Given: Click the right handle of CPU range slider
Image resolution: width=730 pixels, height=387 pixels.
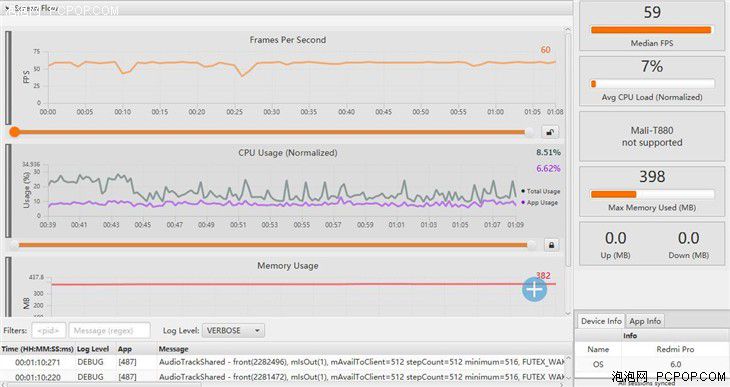Looking at the screenshot, I should coord(531,245).
